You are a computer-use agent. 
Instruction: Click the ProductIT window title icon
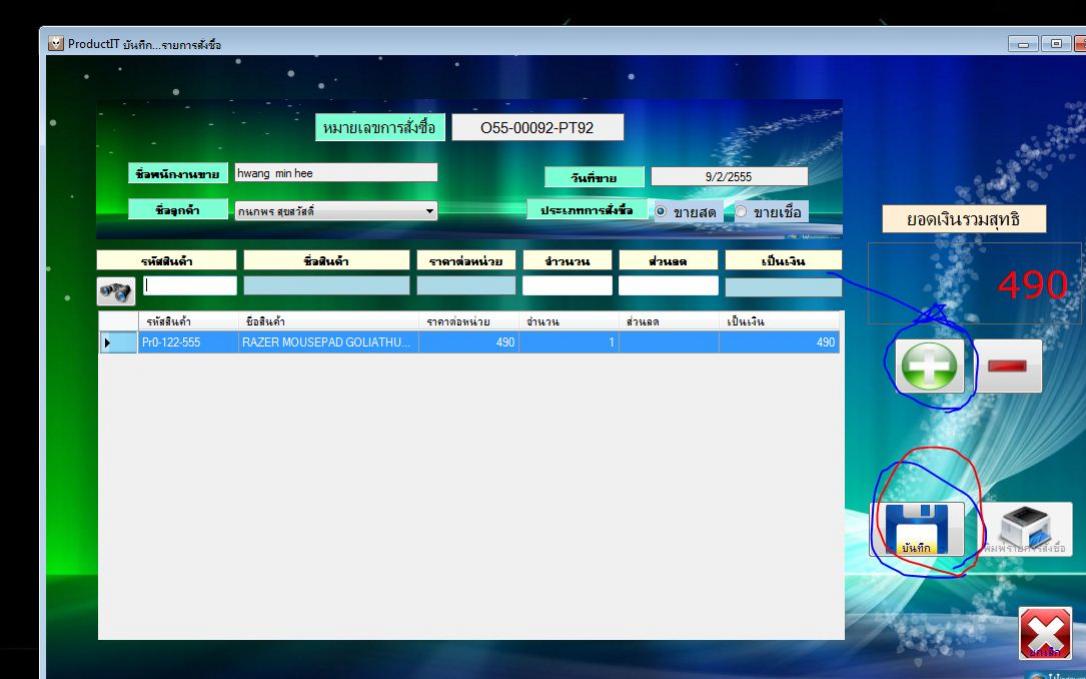tap(55, 44)
